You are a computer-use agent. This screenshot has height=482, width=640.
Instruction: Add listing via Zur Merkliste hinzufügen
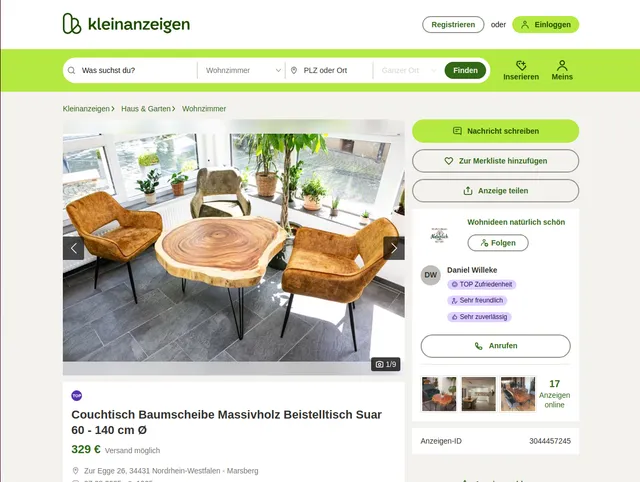tap(496, 161)
